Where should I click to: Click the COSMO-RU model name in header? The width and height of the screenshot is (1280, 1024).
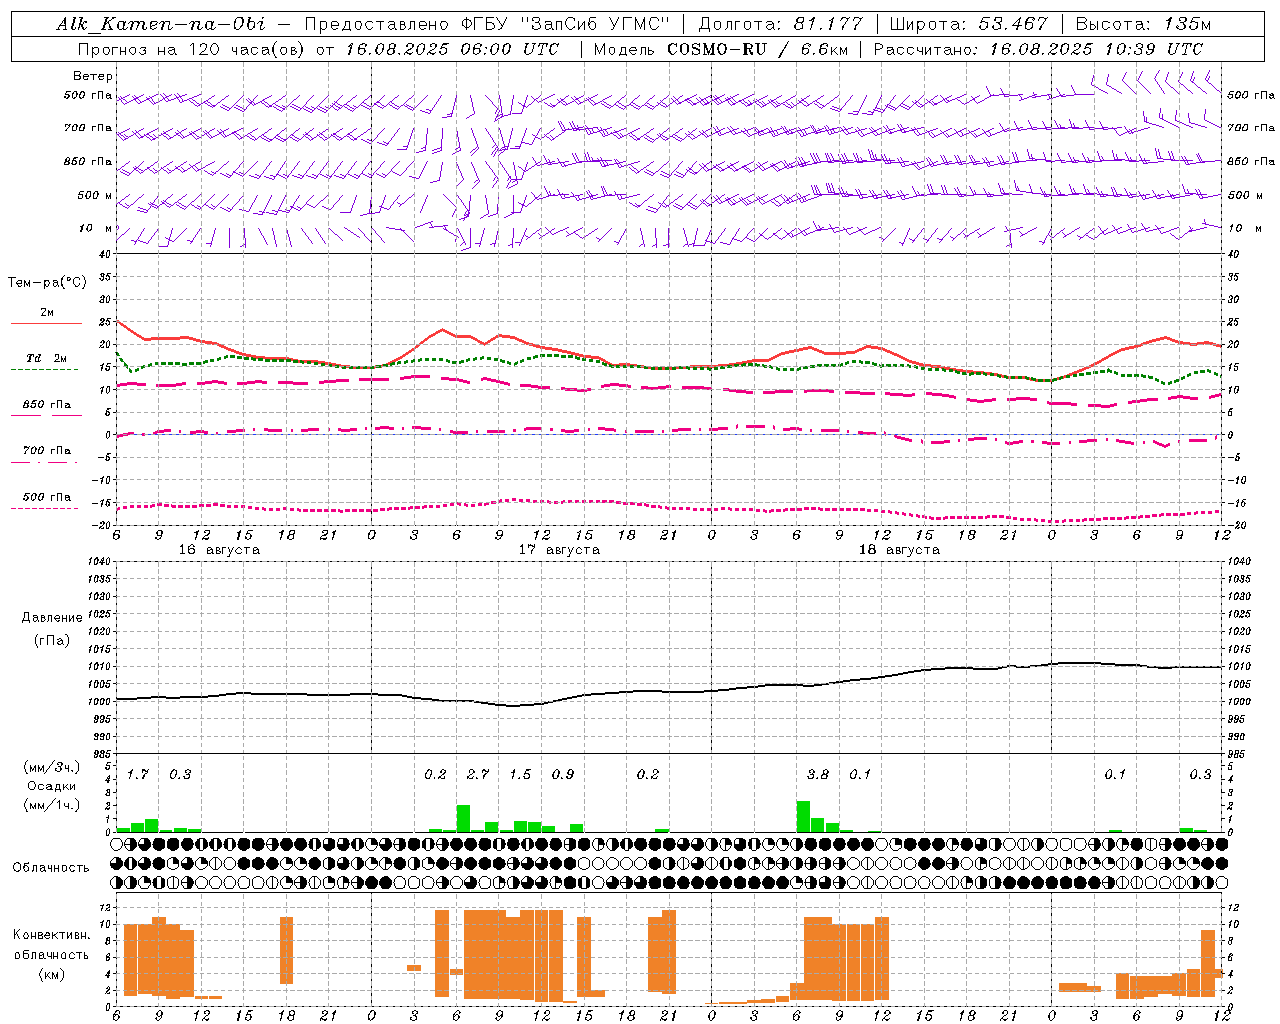[709, 49]
